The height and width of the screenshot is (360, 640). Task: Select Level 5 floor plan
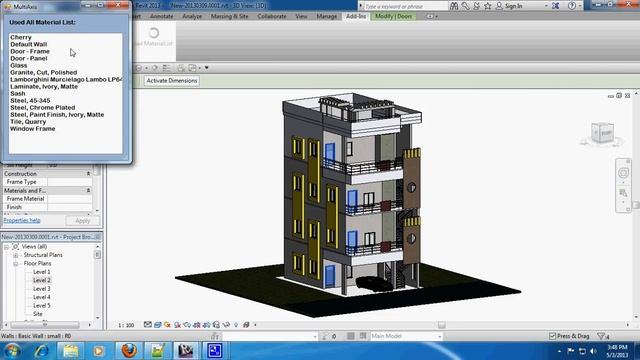point(42,306)
